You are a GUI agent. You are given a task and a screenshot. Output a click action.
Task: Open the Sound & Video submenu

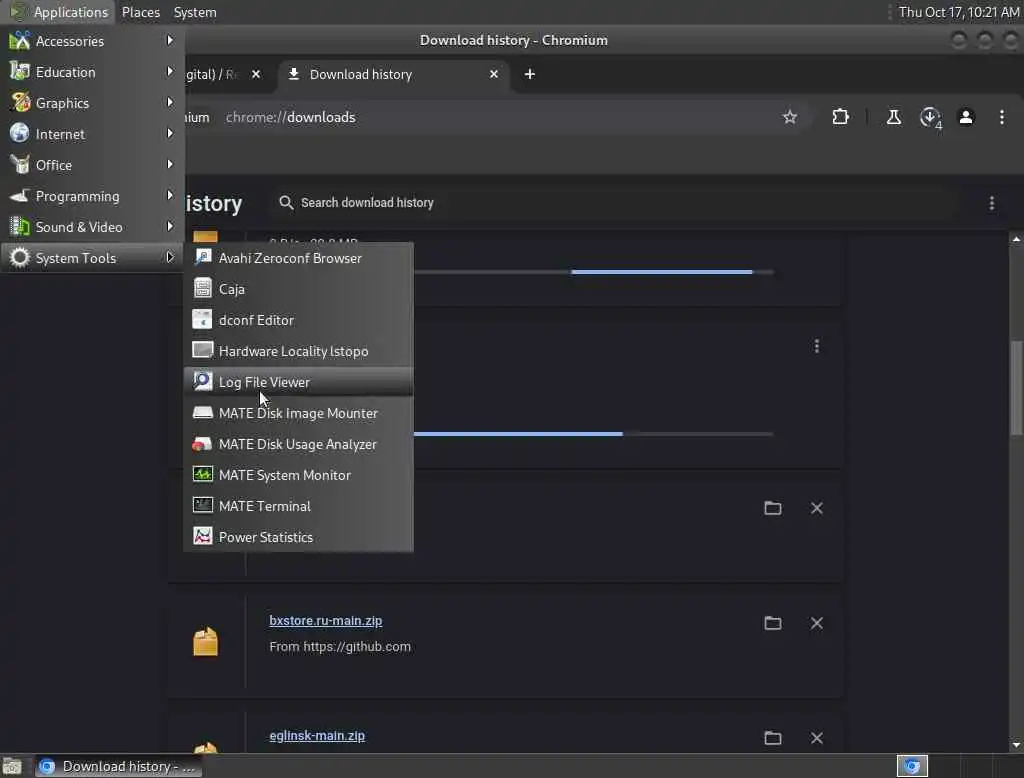(92, 227)
